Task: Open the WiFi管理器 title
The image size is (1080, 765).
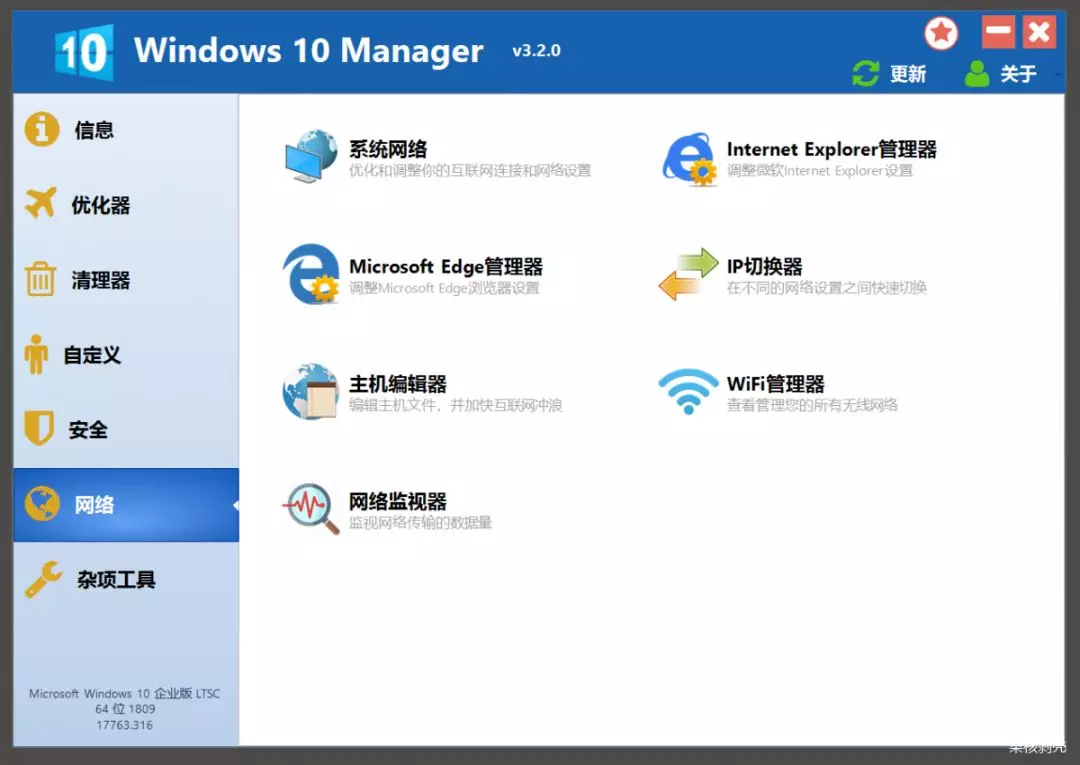Action: (x=776, y=384)
